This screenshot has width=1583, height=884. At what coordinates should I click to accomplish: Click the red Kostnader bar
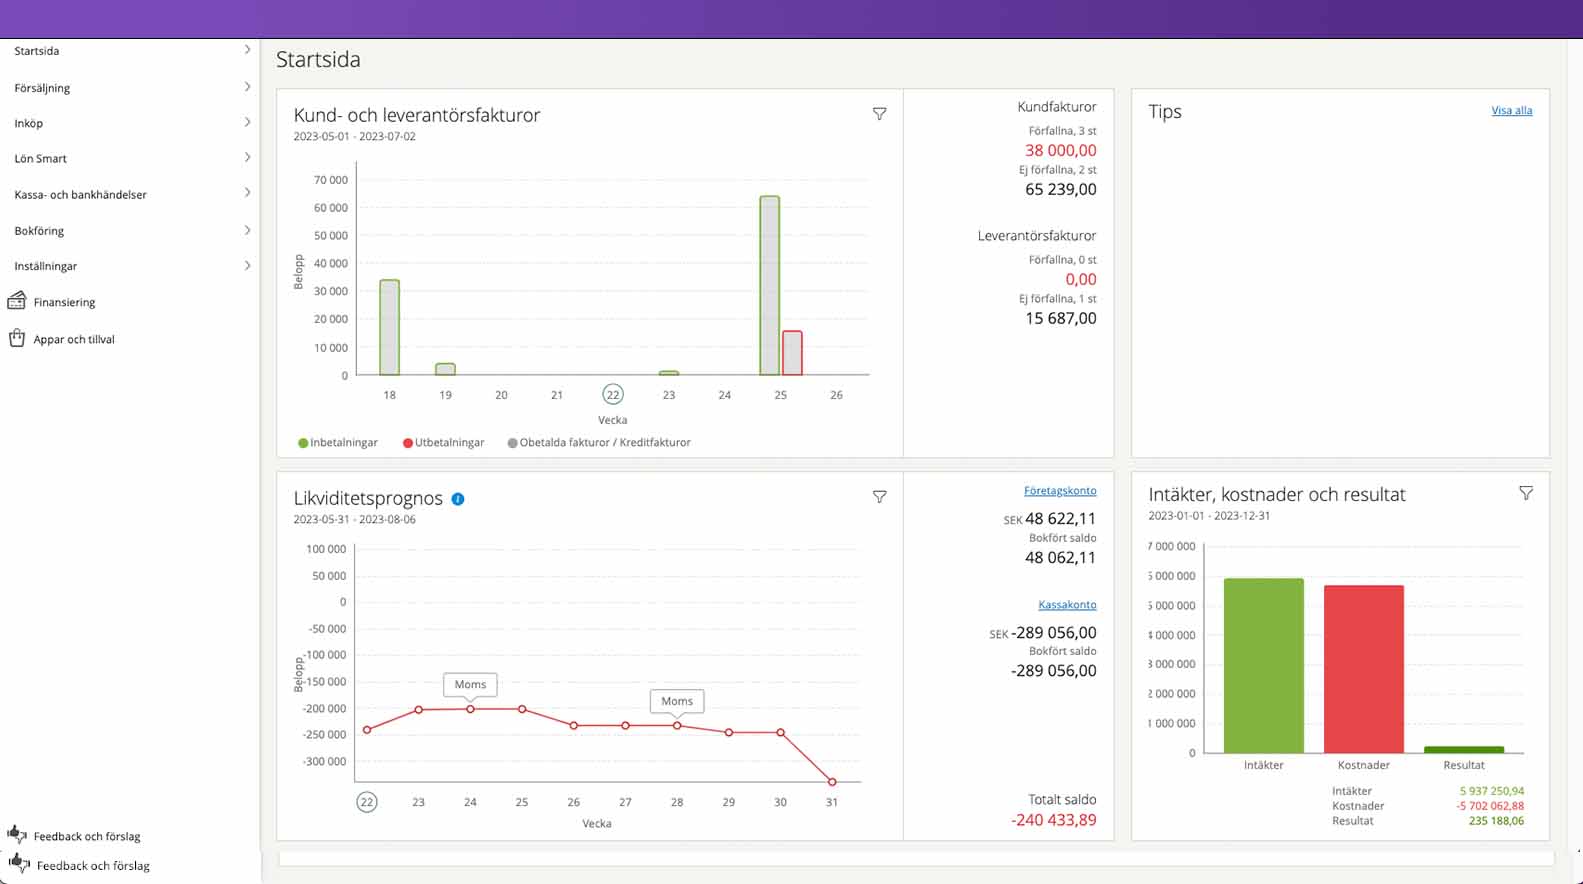(1364, 669)
